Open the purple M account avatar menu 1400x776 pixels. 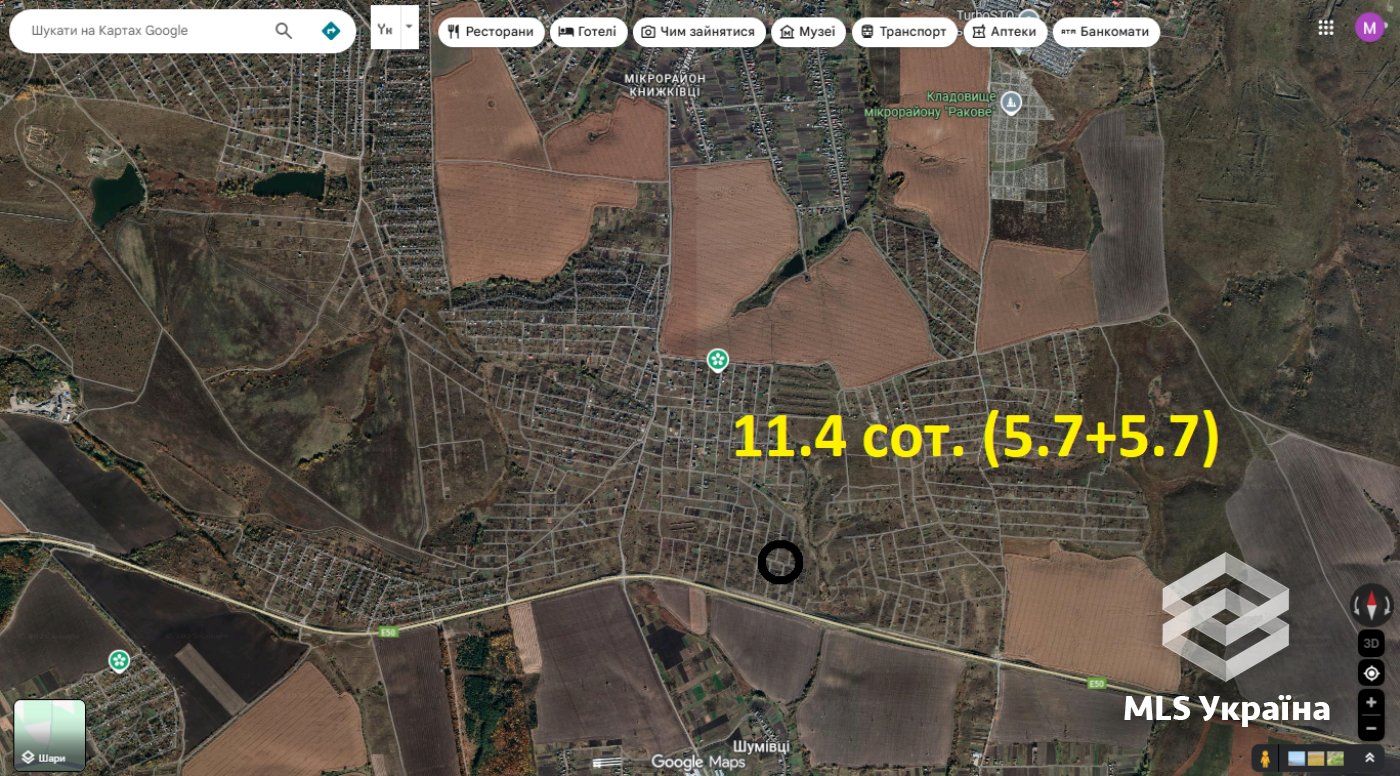(1369, 27)
